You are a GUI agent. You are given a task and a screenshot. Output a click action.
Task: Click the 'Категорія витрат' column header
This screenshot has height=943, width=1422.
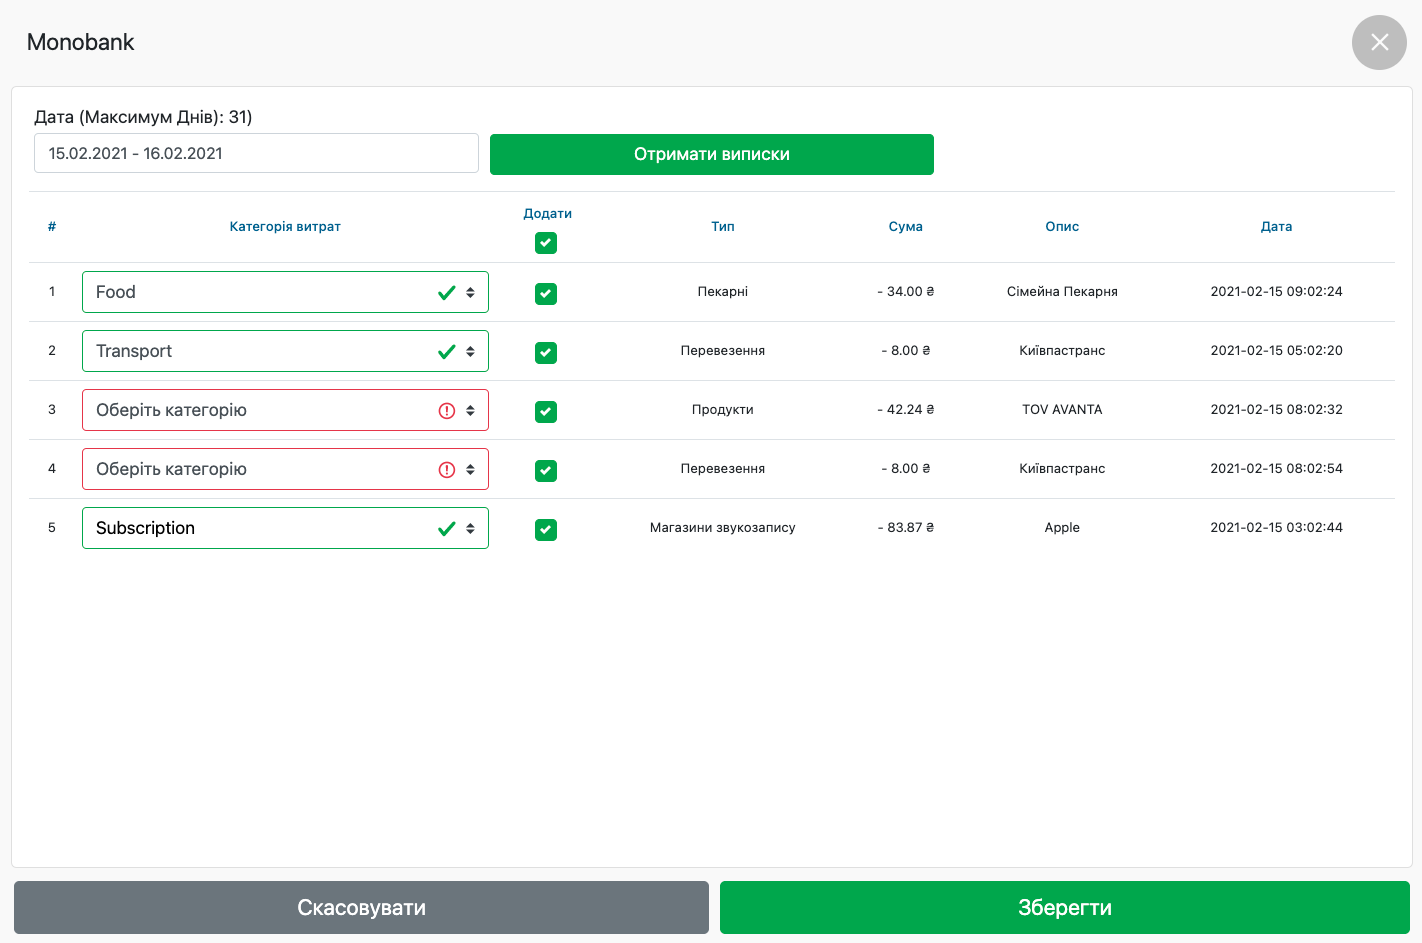[x=285, y=227]
